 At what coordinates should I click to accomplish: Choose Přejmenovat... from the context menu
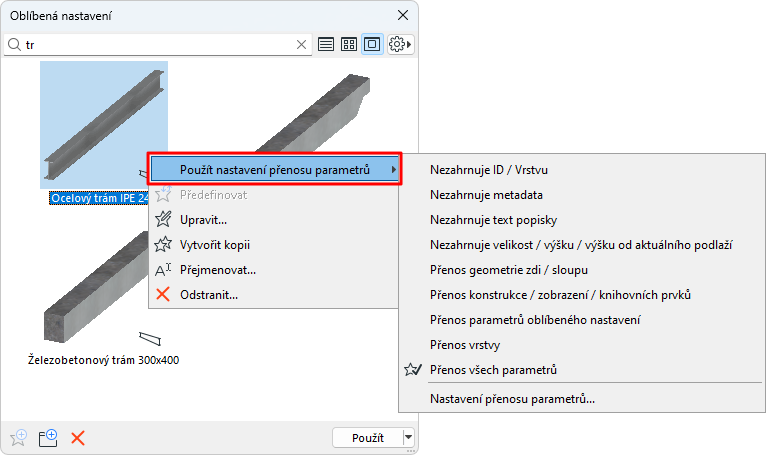click(x=218, y=269)
